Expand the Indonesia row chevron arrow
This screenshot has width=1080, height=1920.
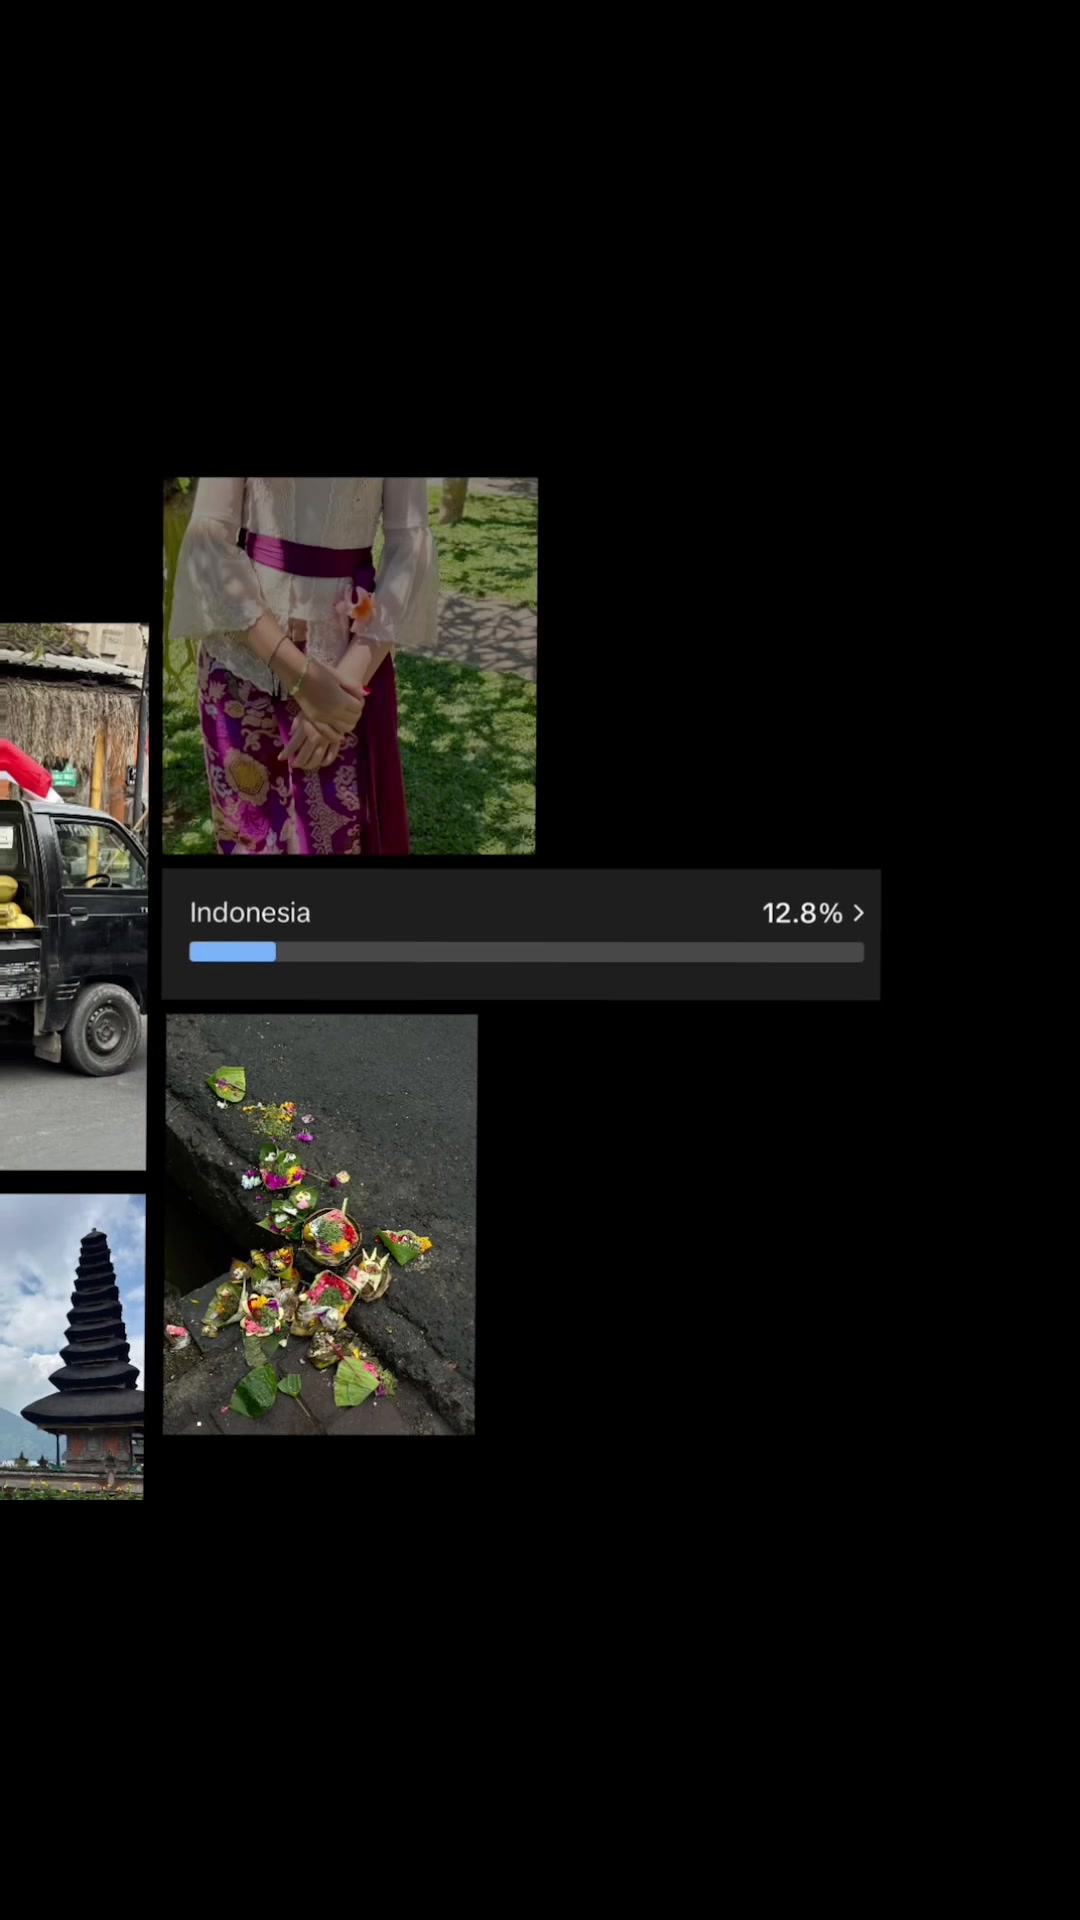pyautogui.click(x=858, y=913)
